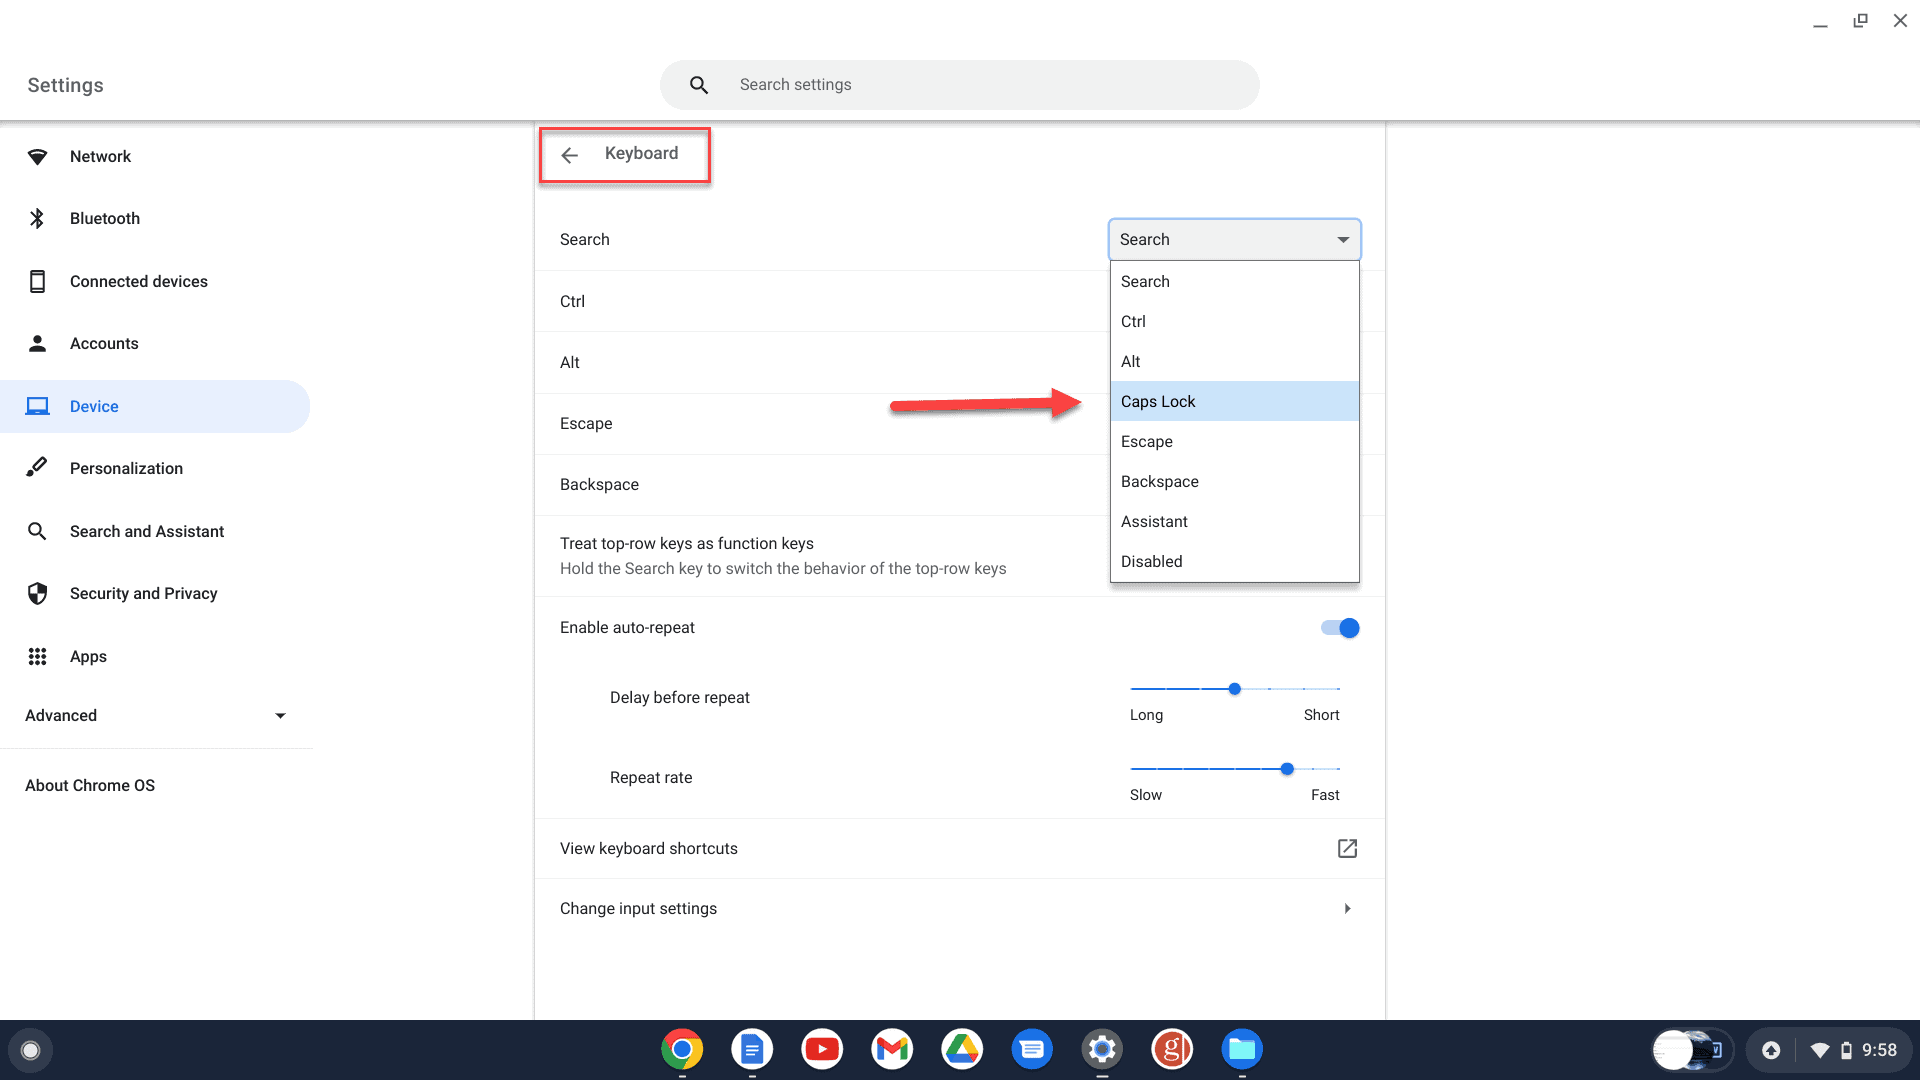Expand the Advanced settings section
This screenshot has height=1080, width=1920.
pos(156,715)
